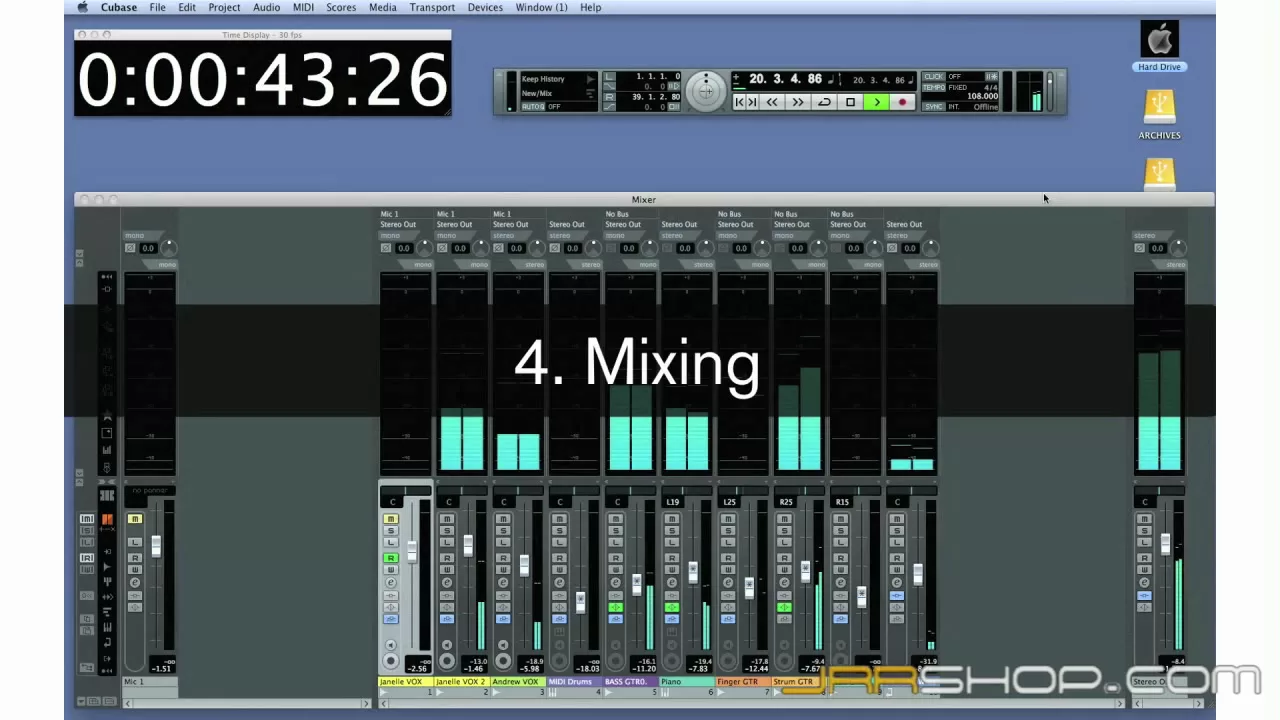The width and height of the screenshot is (1280, 720).
Task: Click the green insert state on Piano channel
Action: pyautogui.click(x=672, y=607)
